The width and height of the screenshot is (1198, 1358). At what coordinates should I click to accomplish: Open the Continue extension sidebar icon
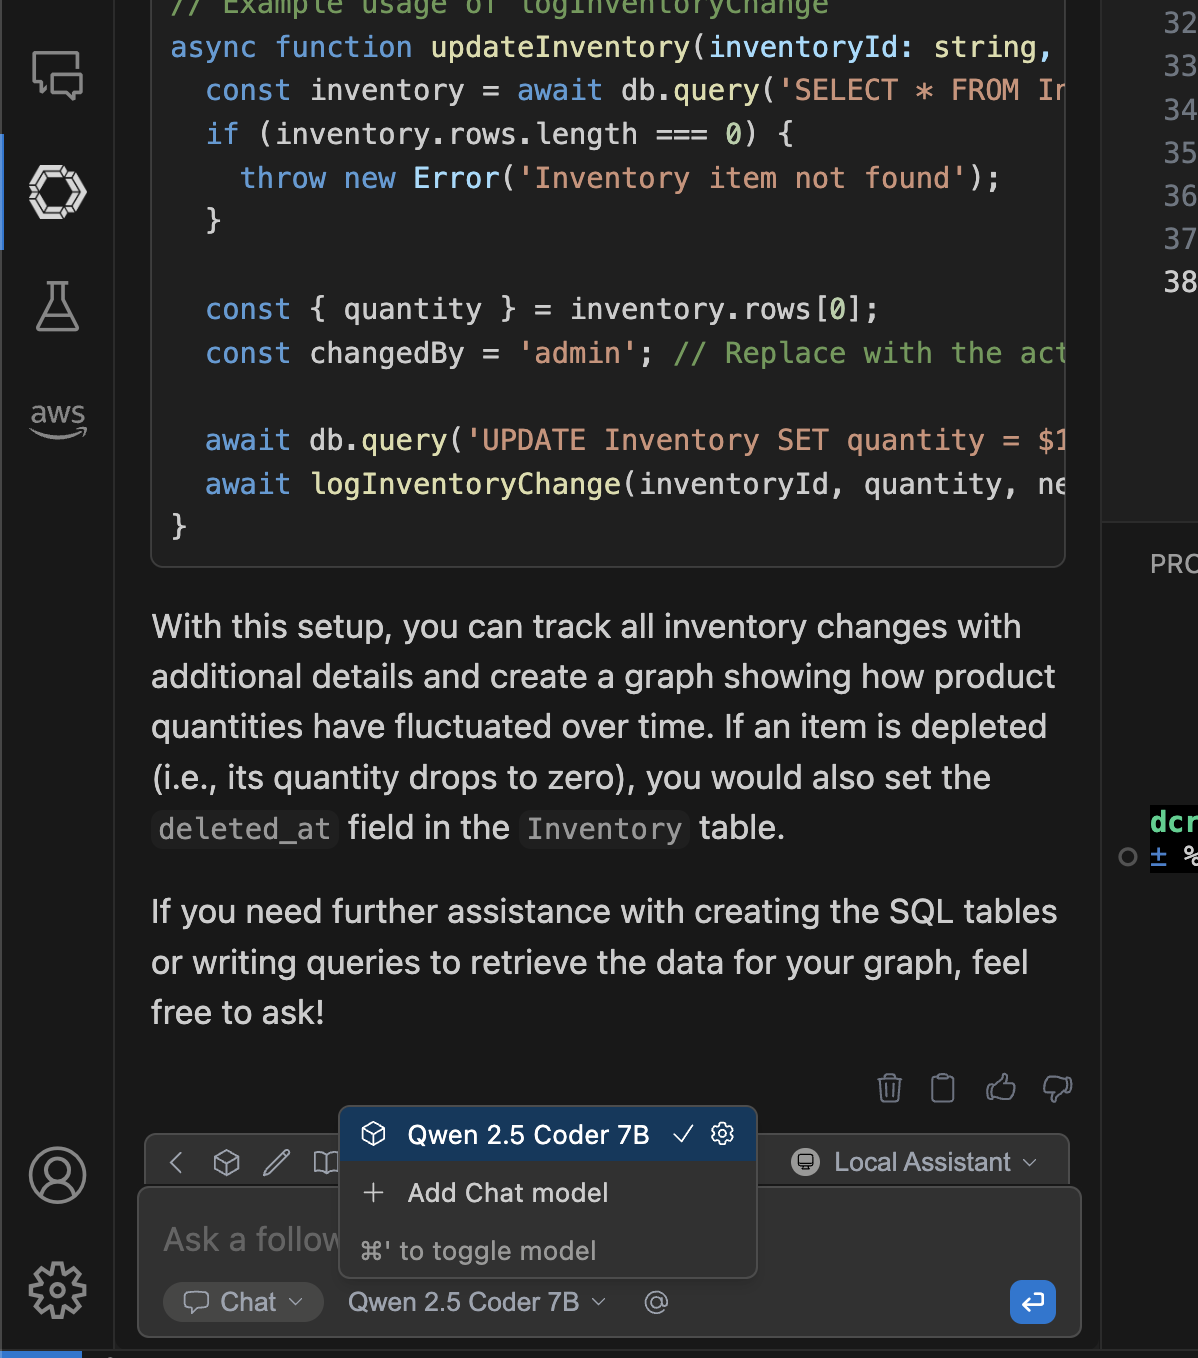point(57,191)
